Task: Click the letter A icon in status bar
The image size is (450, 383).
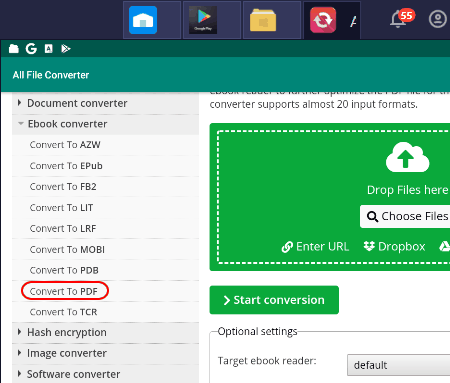Action: pos(49,49)
